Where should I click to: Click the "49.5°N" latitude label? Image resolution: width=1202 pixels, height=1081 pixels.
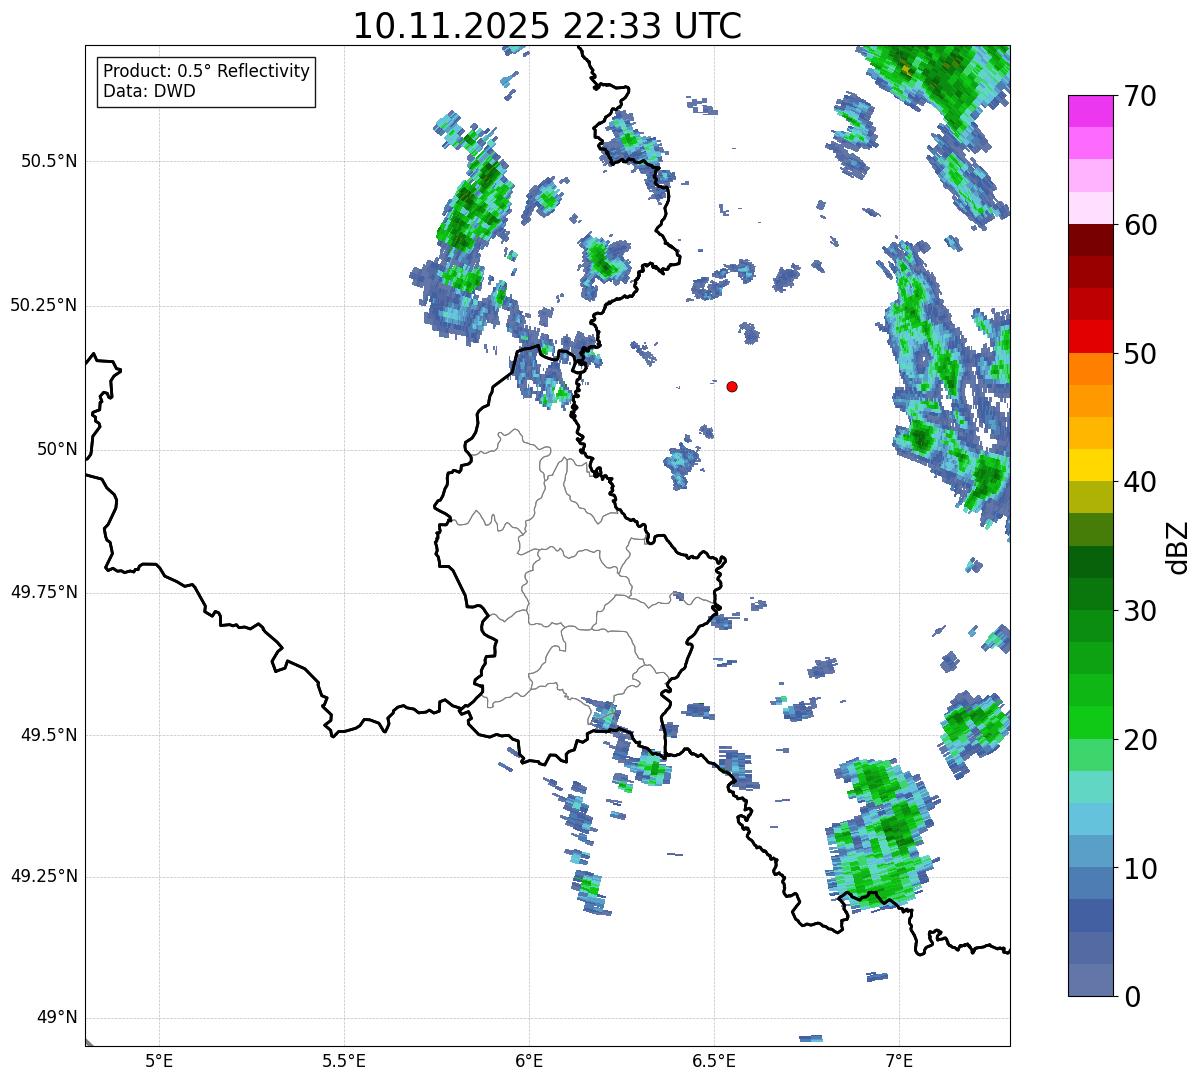point(49,735)
